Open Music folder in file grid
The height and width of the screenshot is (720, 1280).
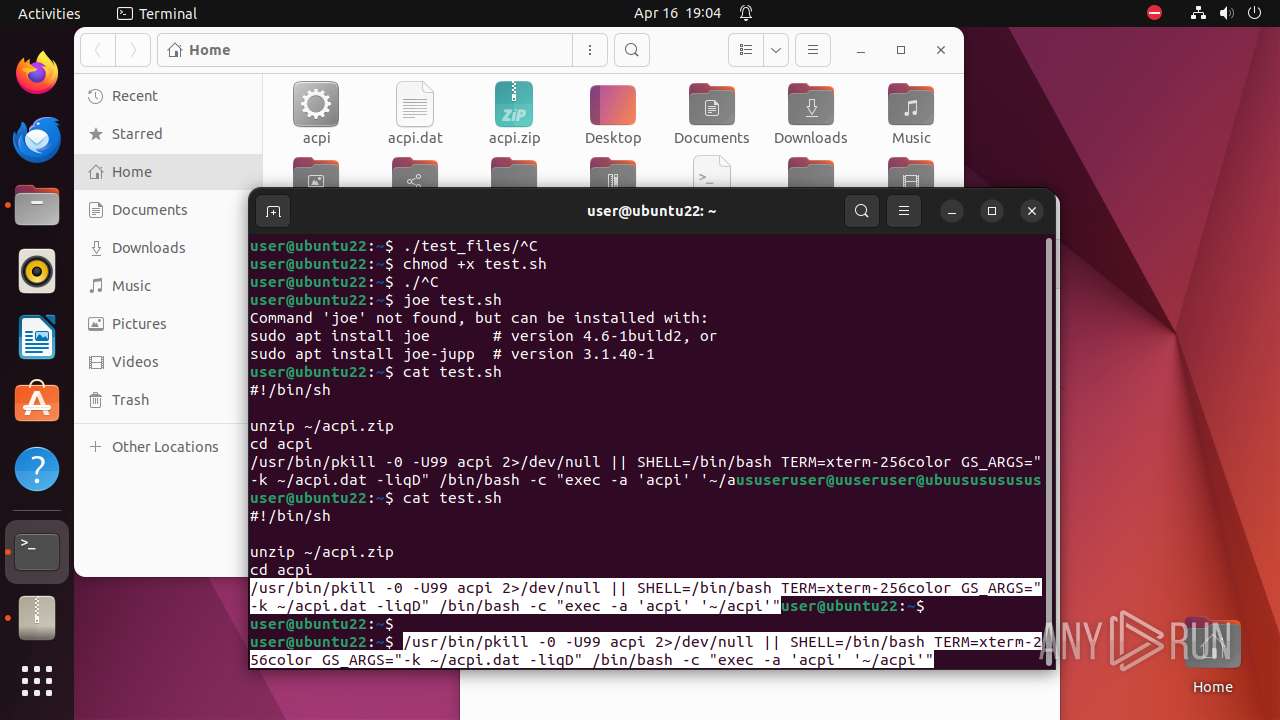click(x=911, y=114)
